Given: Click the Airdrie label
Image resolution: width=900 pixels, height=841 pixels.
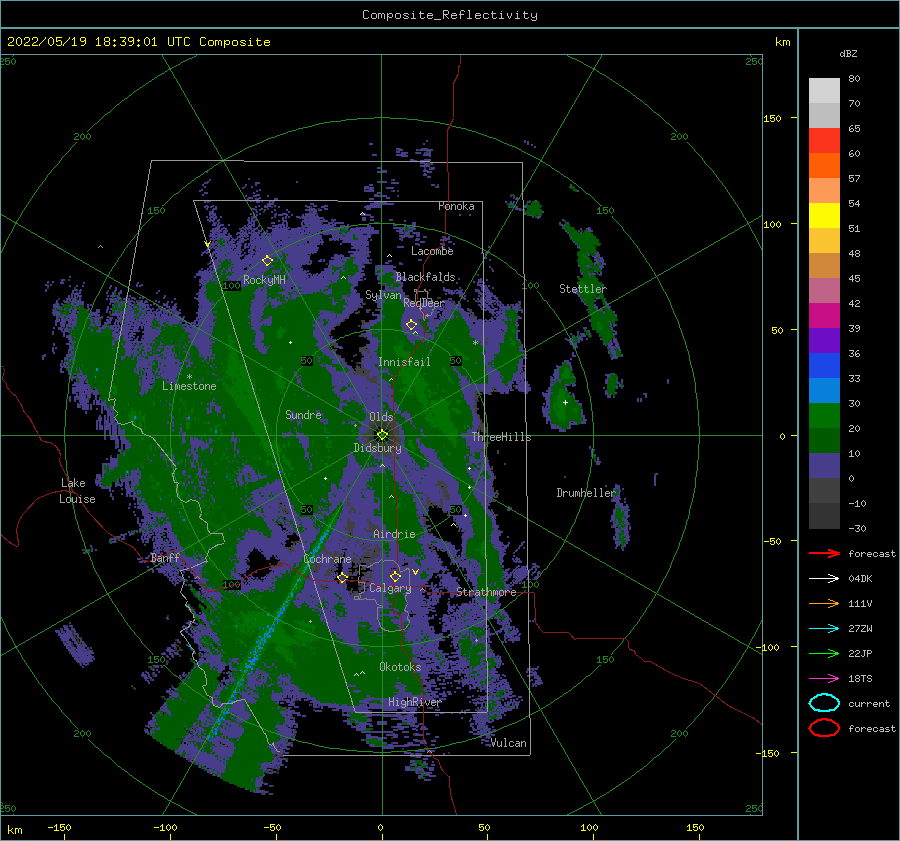Looking at the screenshot, I should pyautogui.click(x=394, y=534).
